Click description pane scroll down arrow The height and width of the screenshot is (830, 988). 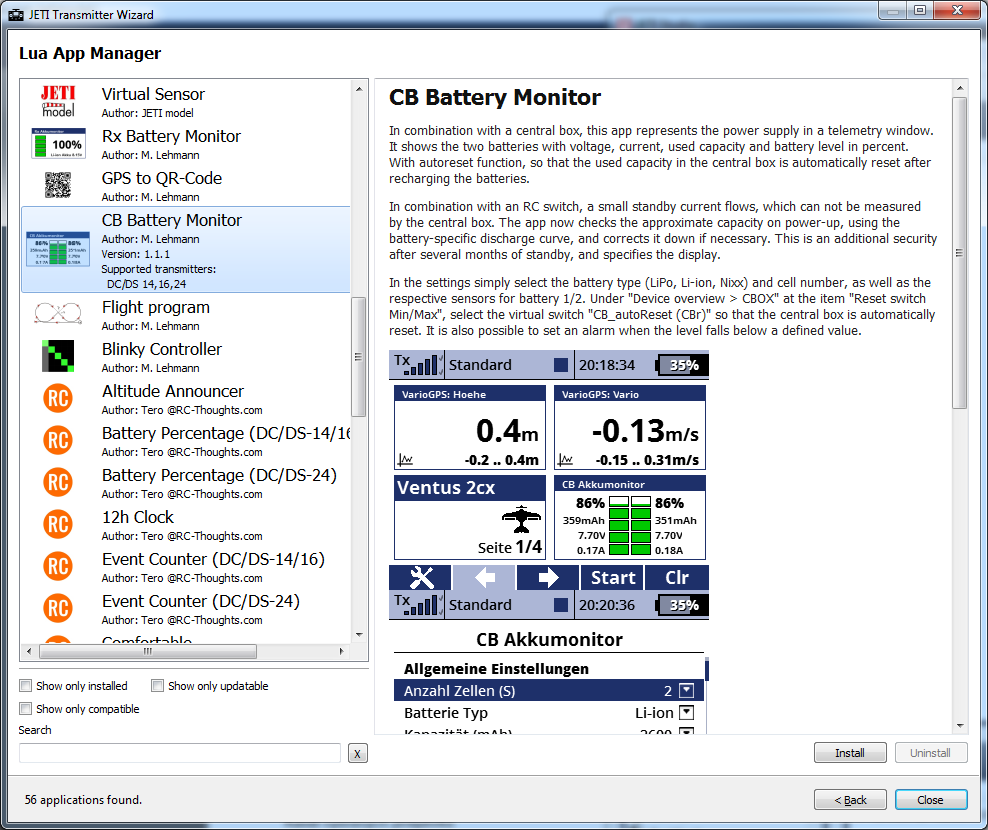pyautogui.click(x=960, y=726)
